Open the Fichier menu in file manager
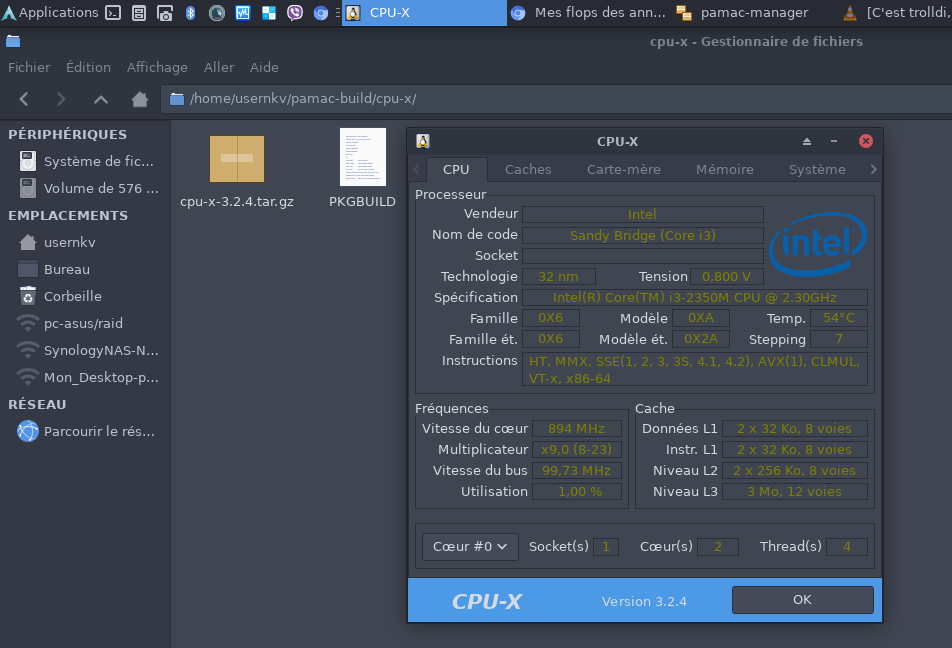 29,67
